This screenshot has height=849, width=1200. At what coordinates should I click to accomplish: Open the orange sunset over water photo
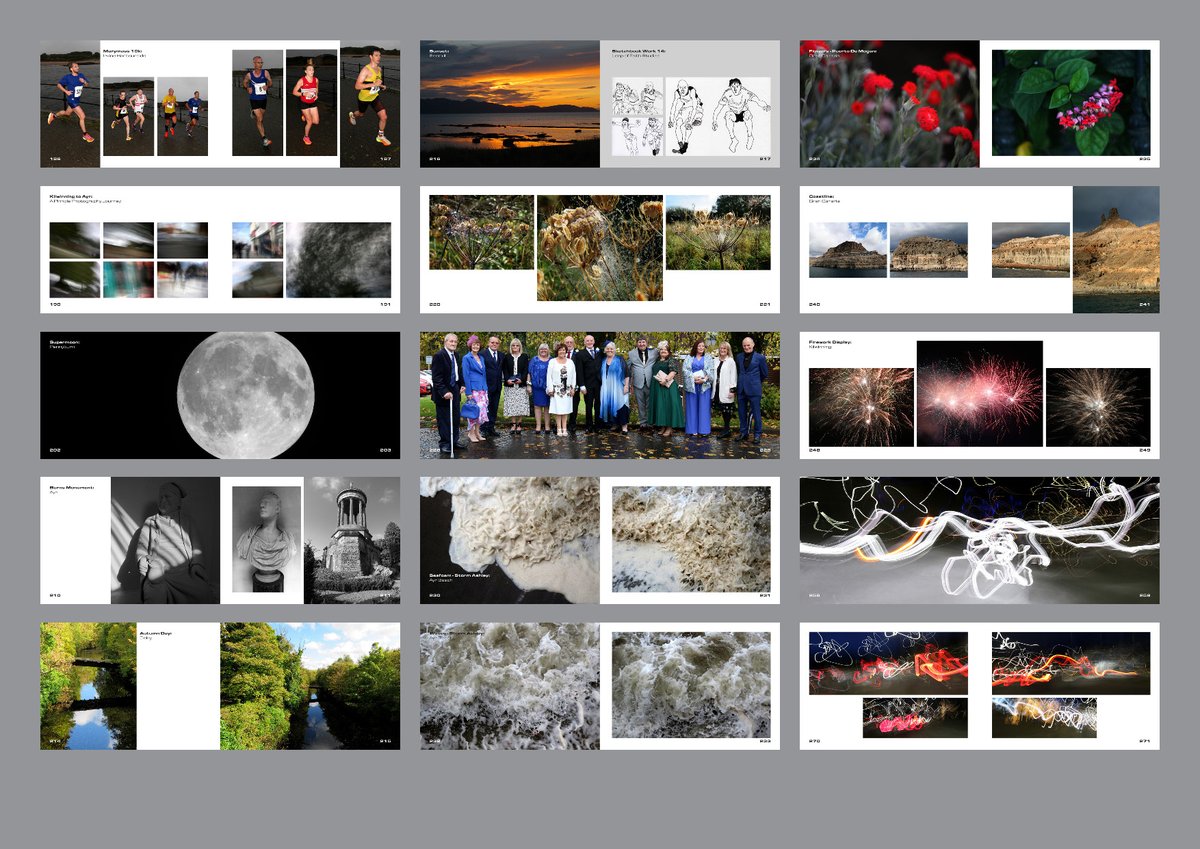click(x=510, y=104)
